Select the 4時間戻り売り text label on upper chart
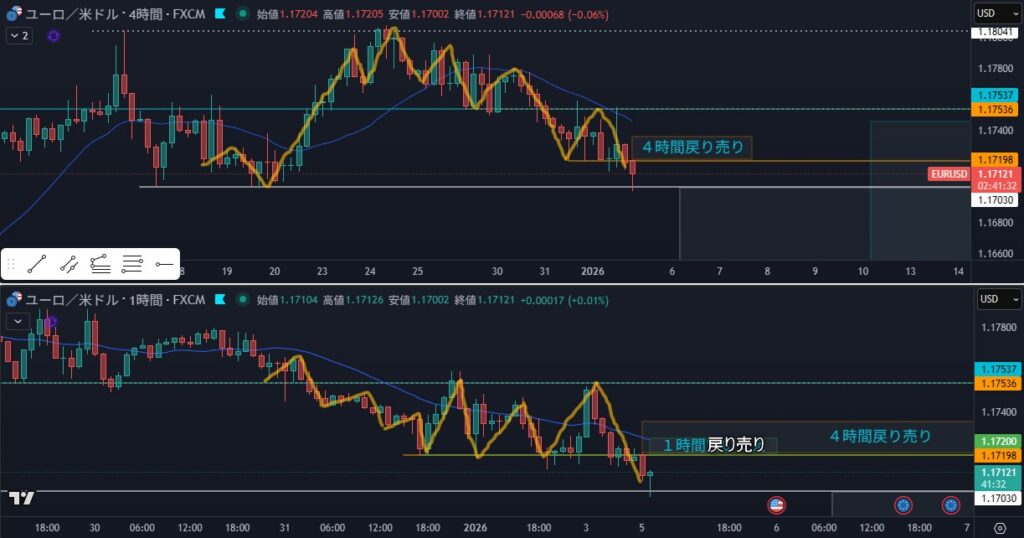 click(x=692, y=147)
